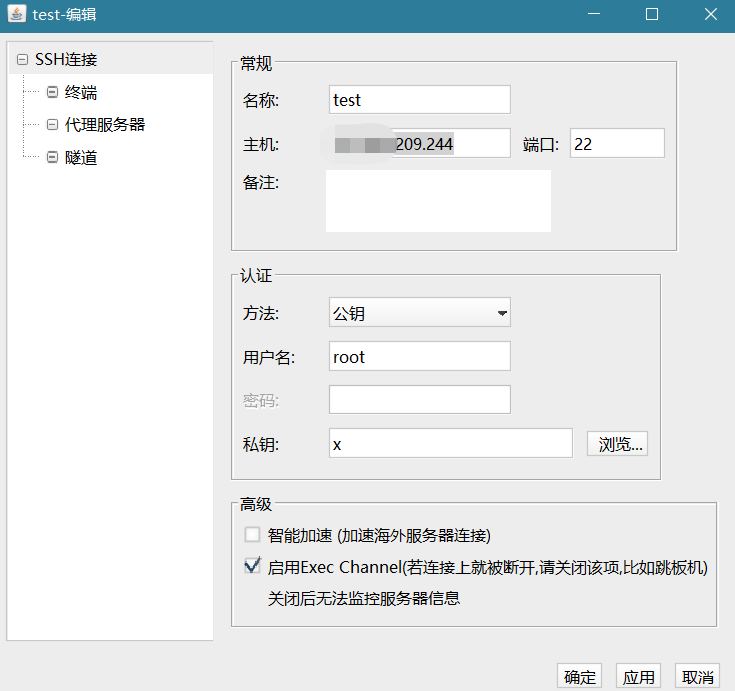Click the 代理服务器 node's tree icon
The image size is (735, 691).
click(52, 125)
